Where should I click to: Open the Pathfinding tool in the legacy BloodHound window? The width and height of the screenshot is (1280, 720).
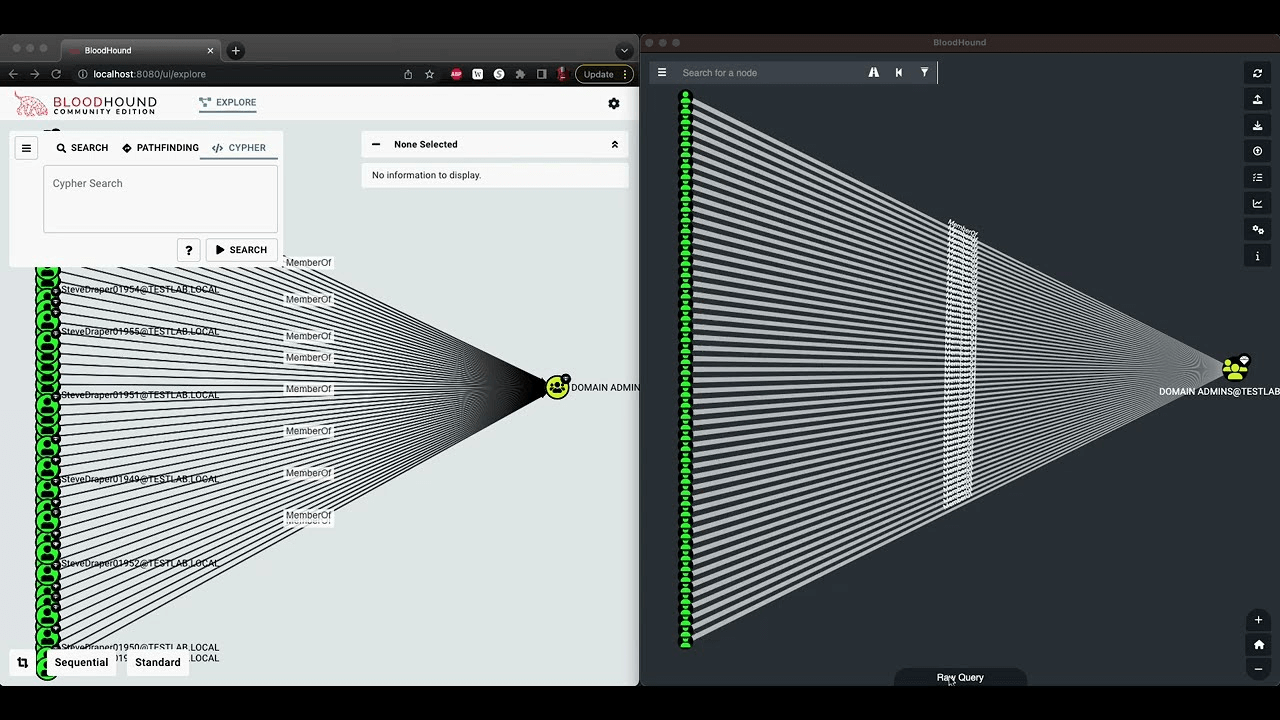(x=873, y=72)
